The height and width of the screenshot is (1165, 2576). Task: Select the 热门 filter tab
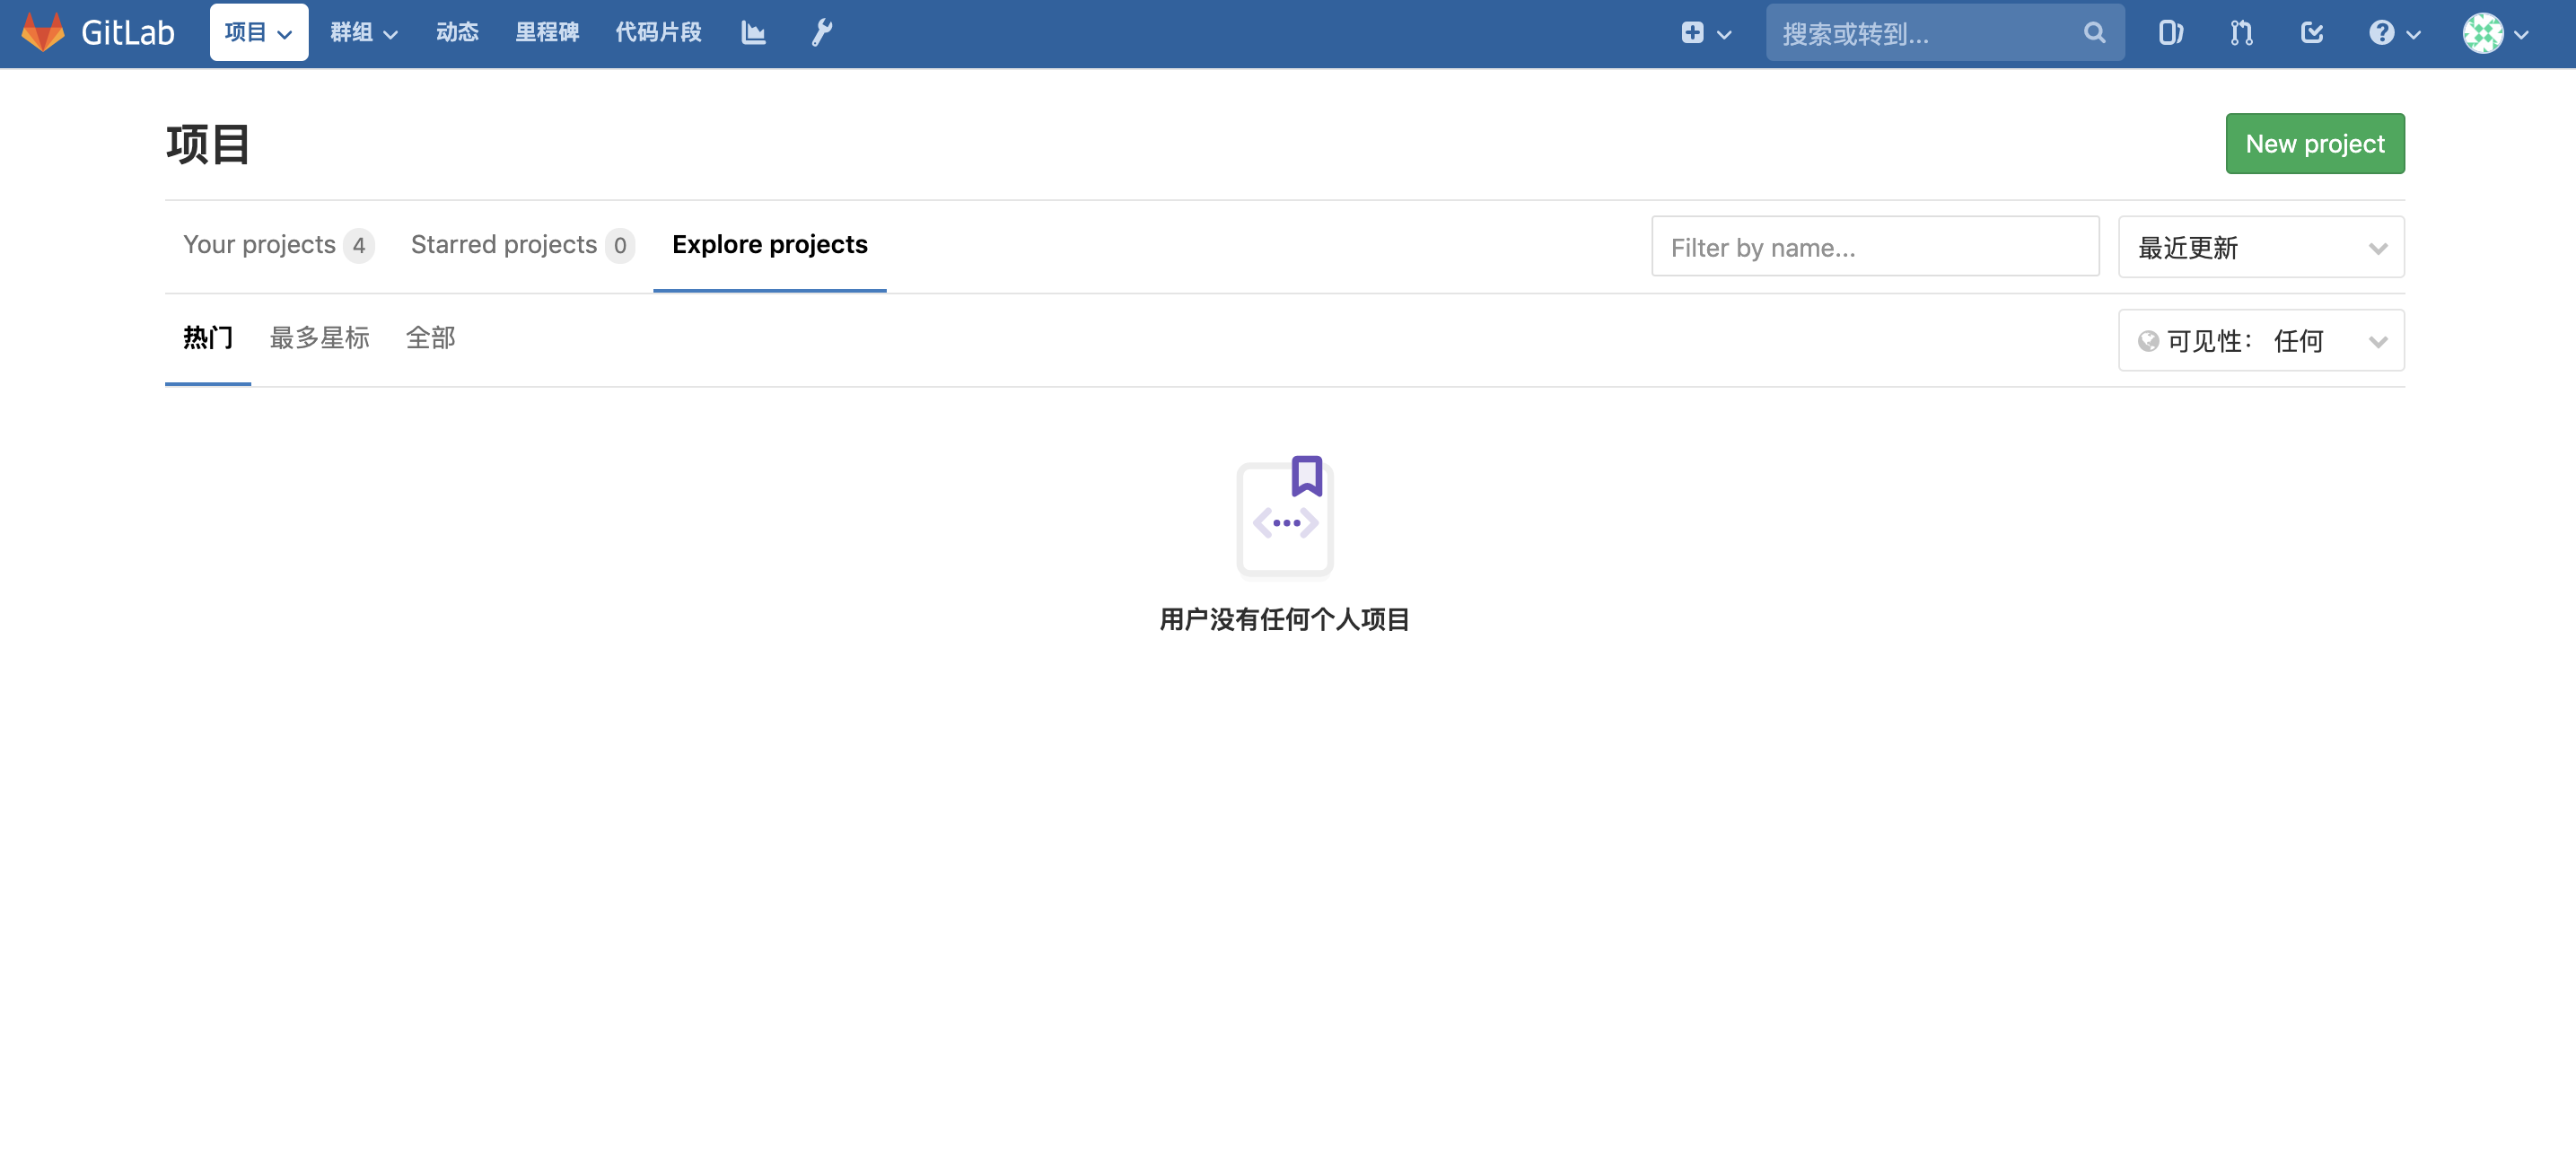click(207, 338)
